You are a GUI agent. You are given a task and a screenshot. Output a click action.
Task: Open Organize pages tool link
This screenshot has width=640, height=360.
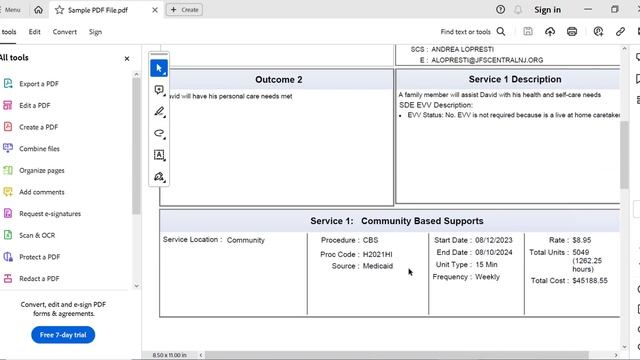(42, 170)
